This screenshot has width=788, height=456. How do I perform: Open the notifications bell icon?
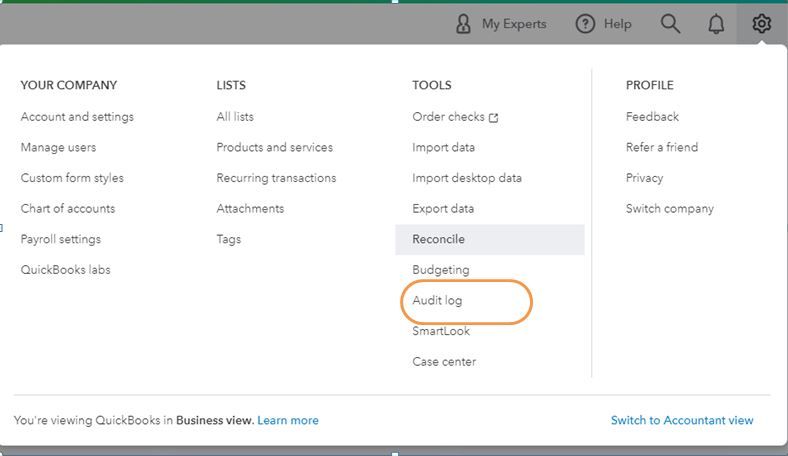click(x=716, y=24)
